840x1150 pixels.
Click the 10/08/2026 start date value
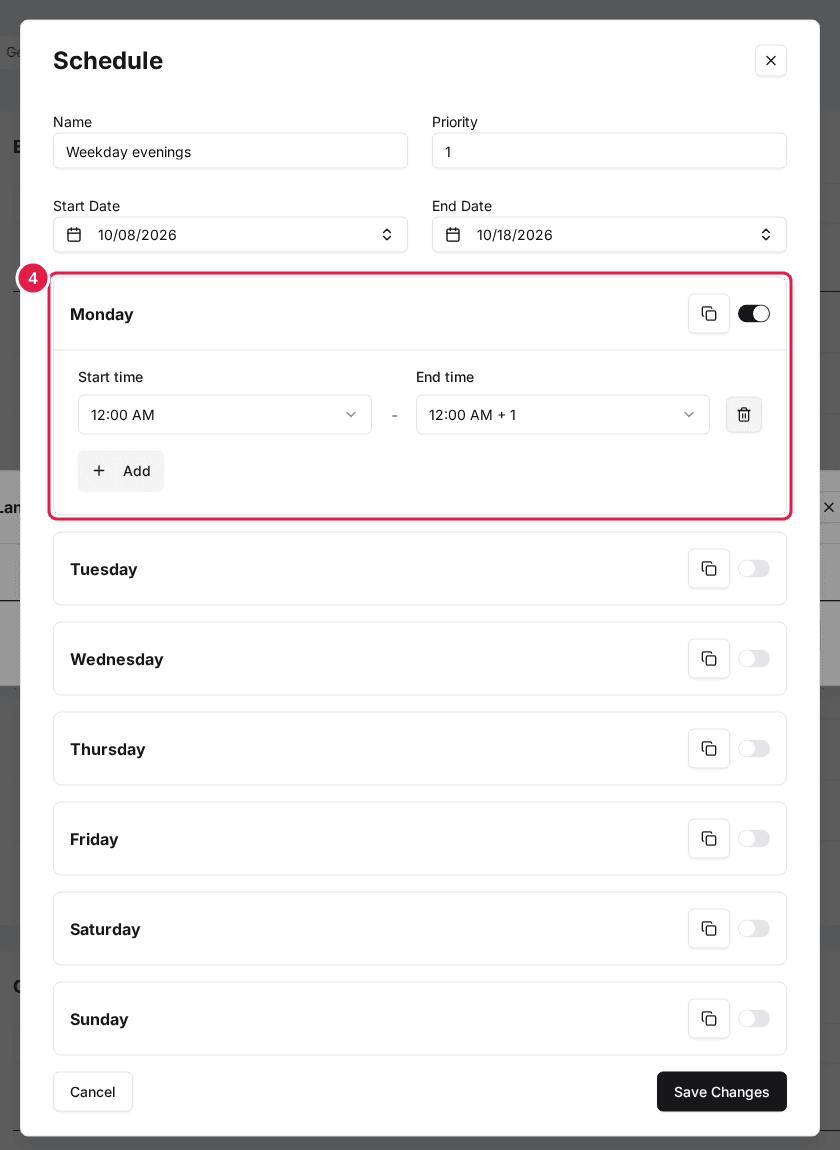137,235
